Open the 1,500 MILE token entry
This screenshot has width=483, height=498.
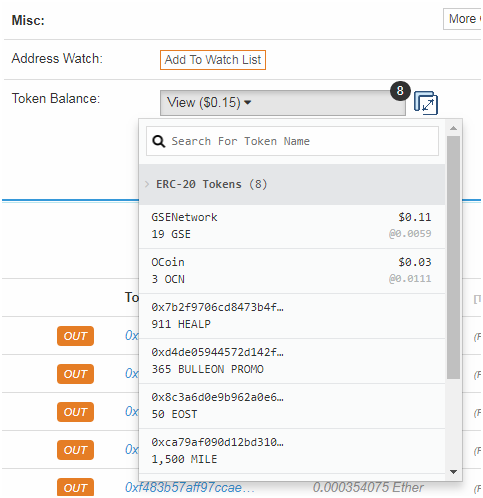pos(292,451)
